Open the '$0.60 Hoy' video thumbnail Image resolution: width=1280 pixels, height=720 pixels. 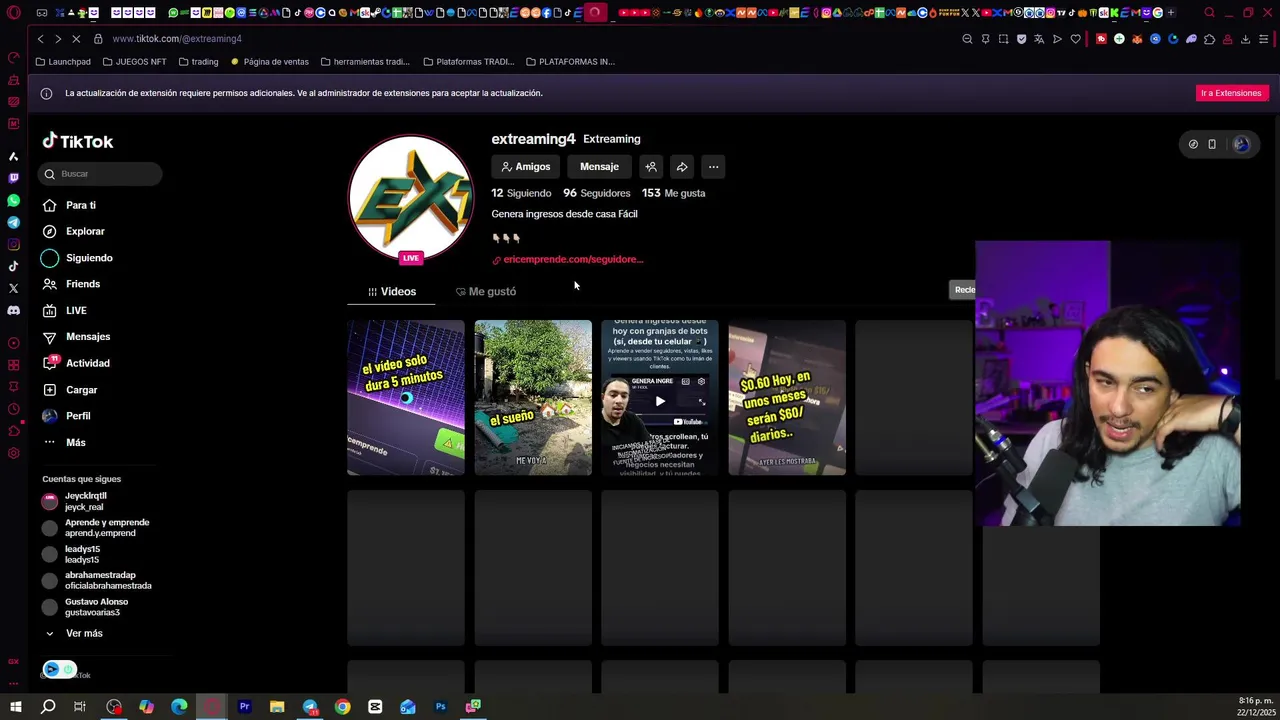tap(787, 397)
